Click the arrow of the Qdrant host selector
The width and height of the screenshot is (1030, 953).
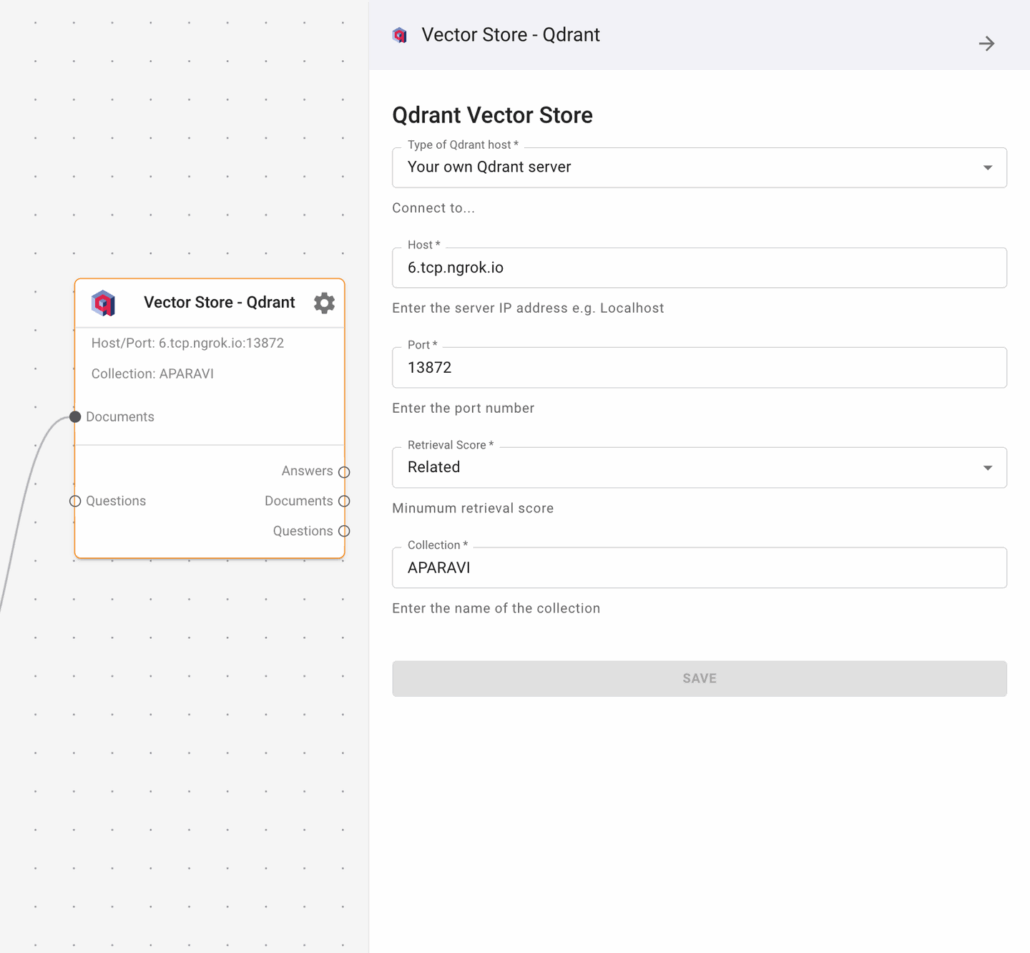(x=987, y=168)
